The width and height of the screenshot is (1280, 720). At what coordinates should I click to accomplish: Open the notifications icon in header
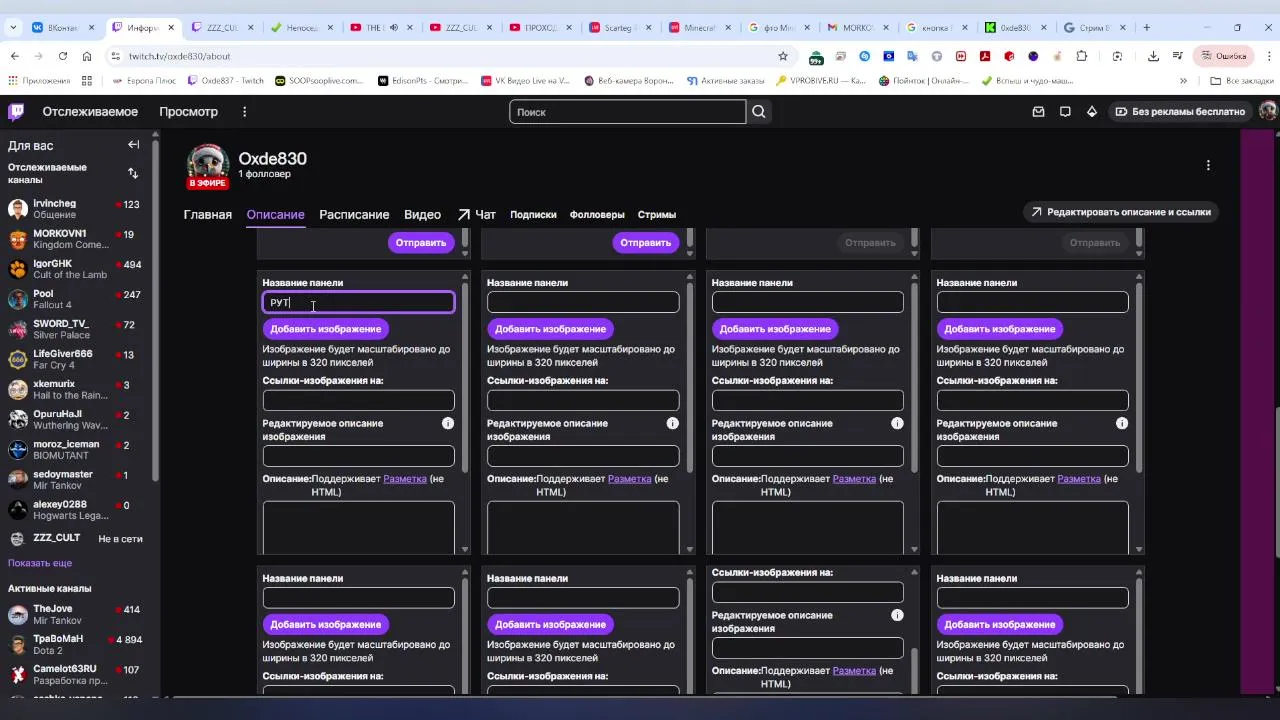[x=1065, y=112]
